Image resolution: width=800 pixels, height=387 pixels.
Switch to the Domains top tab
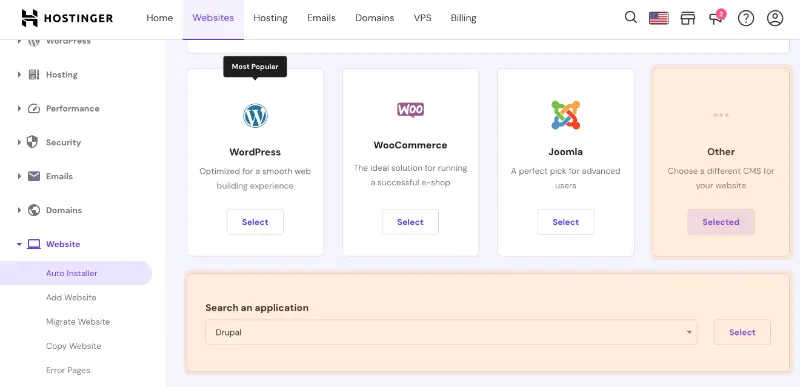(x=375, y=18)
